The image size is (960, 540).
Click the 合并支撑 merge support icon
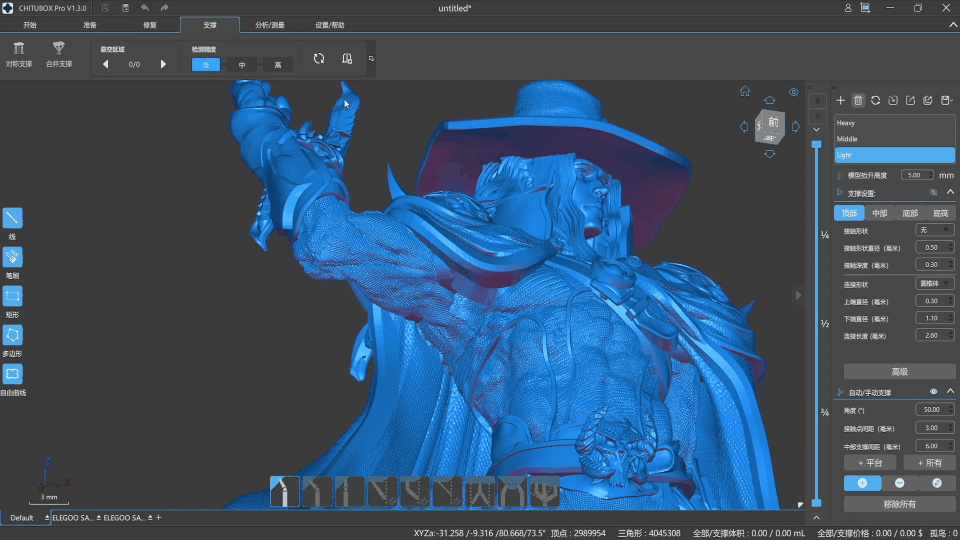click(59, 48)
